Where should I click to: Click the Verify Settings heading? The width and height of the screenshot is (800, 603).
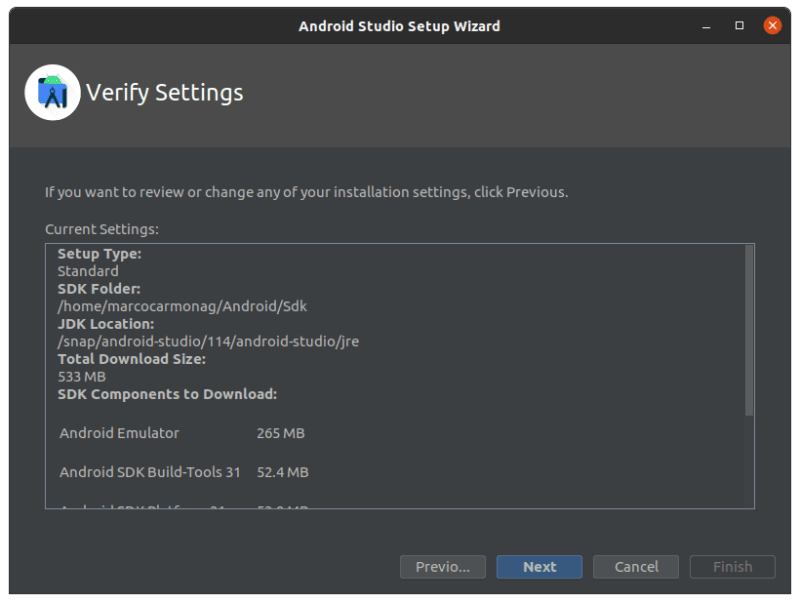click(164, 93)
